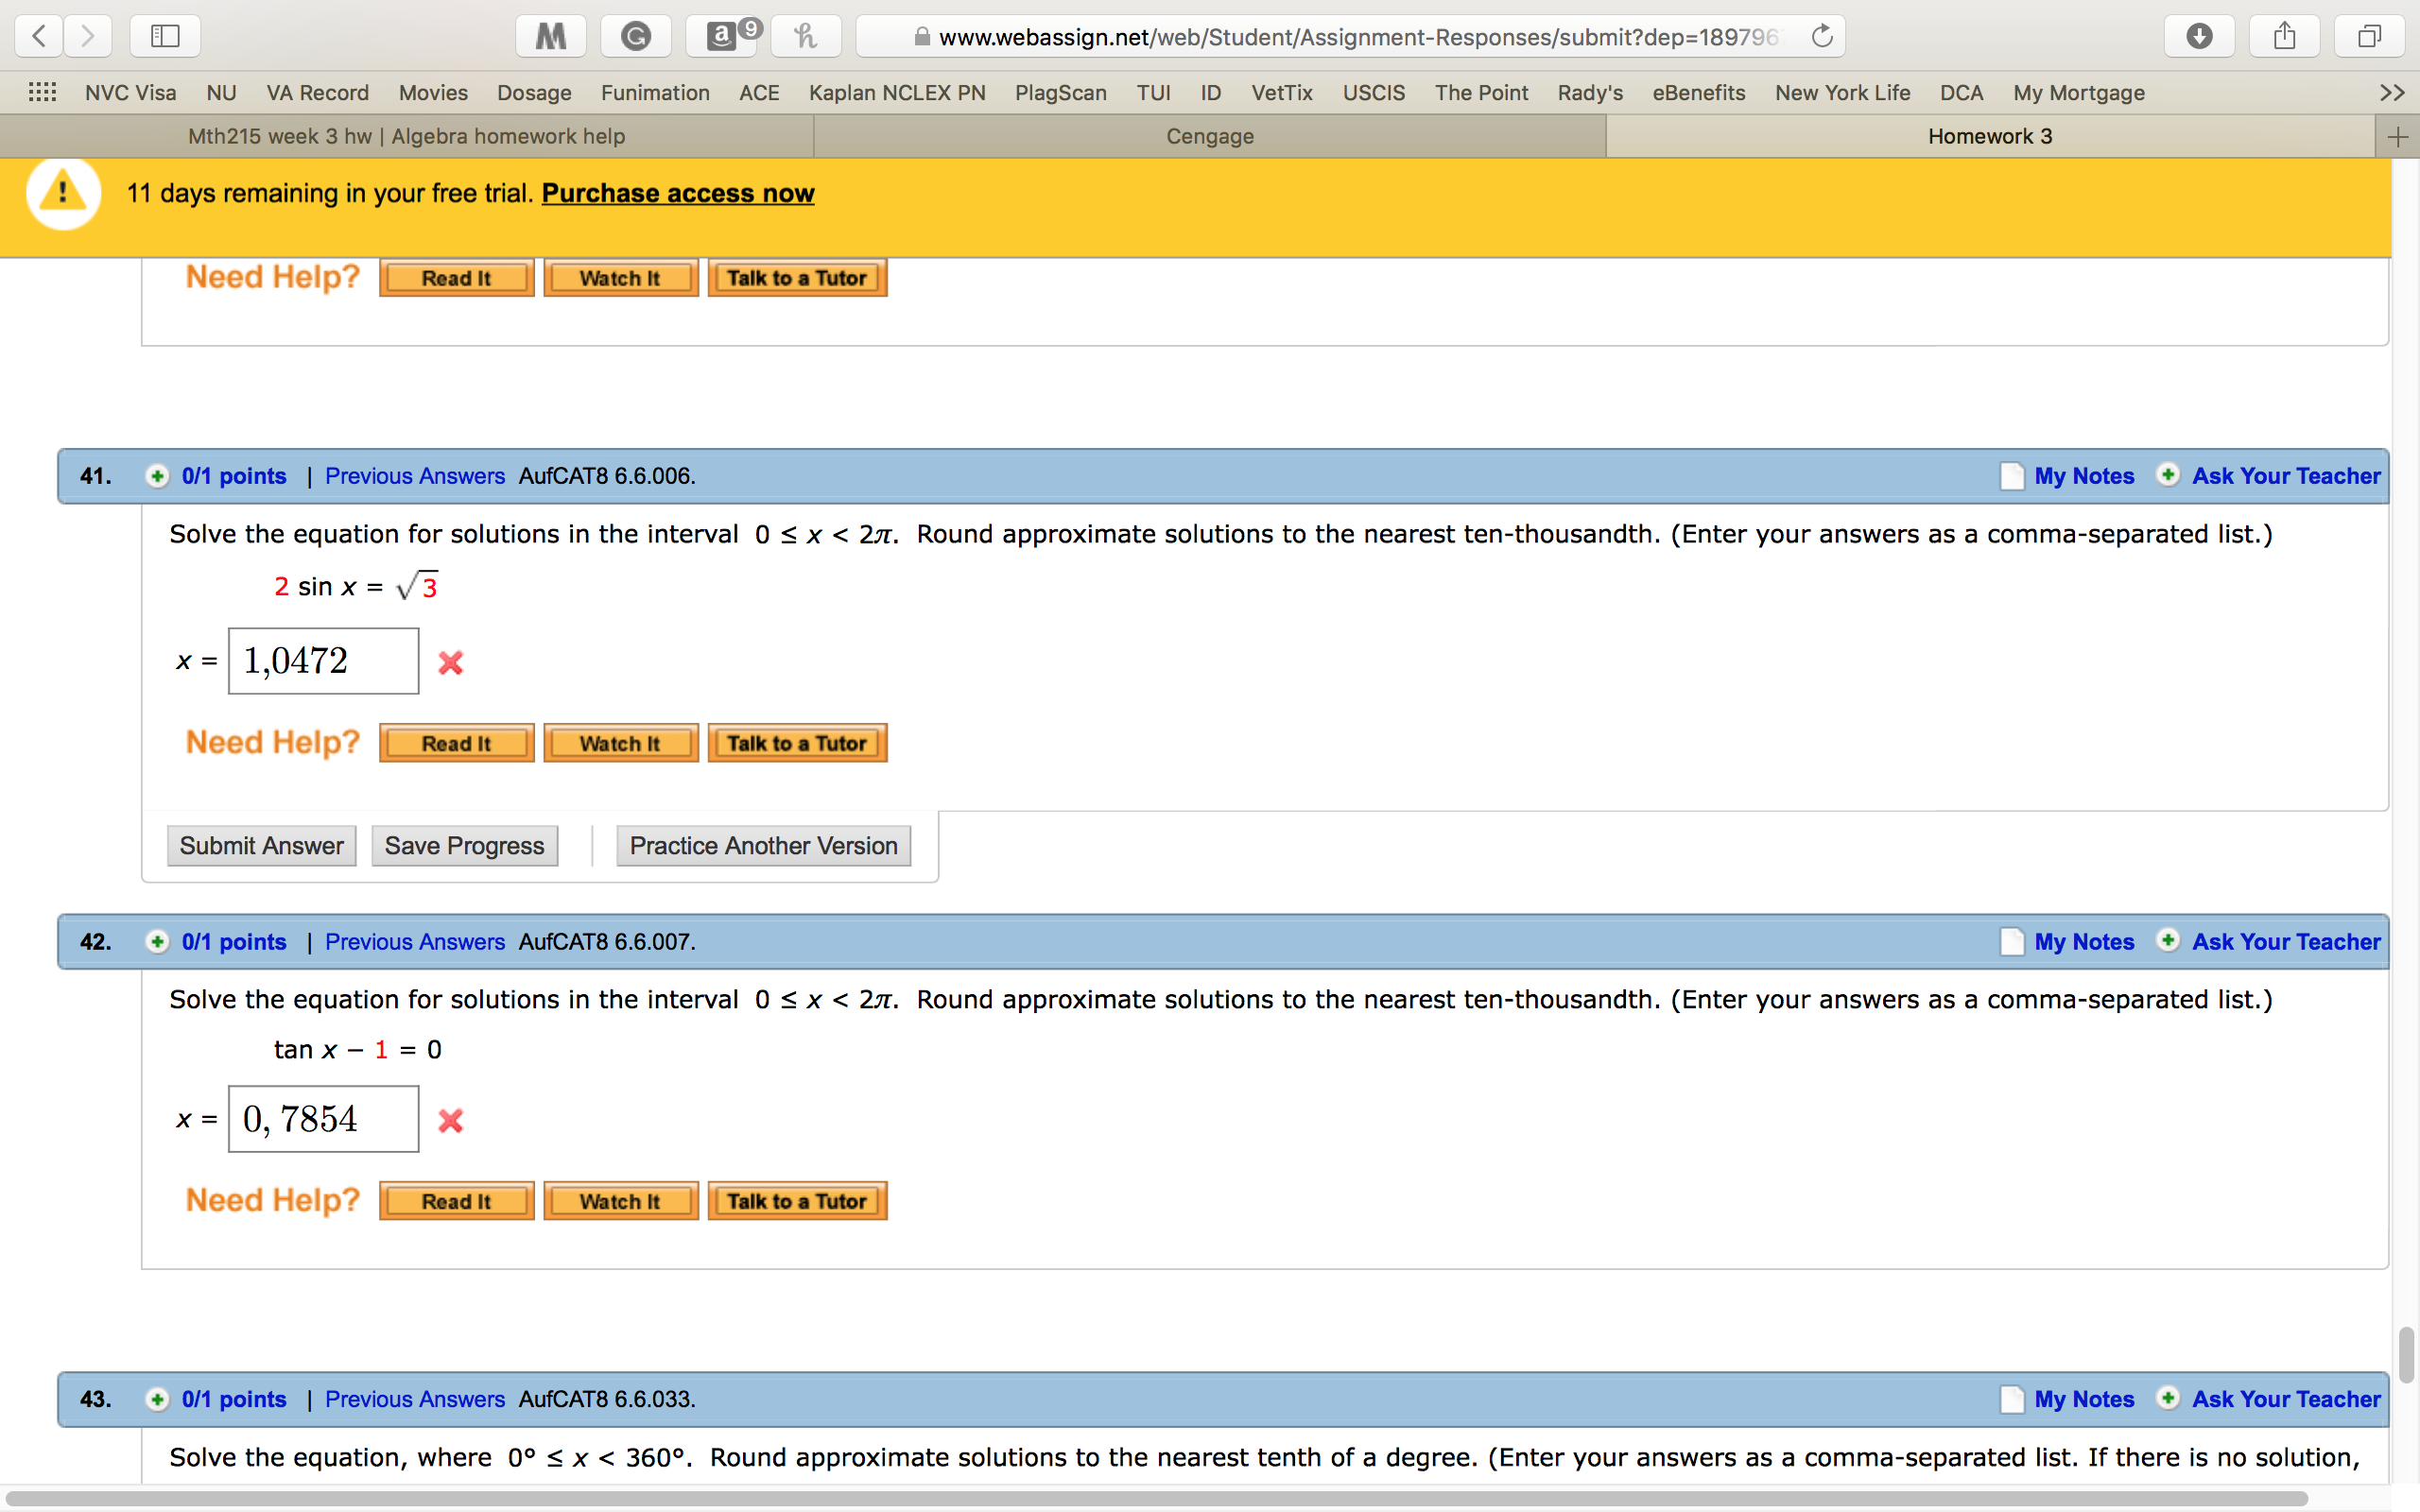The image size is (2420, 1512).
Task: Go forward to the next page
Action: click(88, 37)
